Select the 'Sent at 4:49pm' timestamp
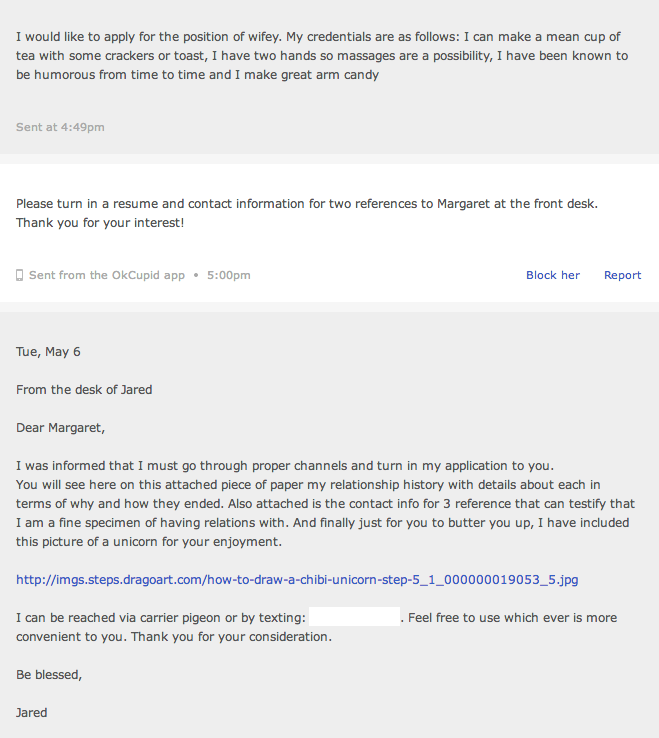The height and width of the screenshot is (738, 659). point(60,127)
